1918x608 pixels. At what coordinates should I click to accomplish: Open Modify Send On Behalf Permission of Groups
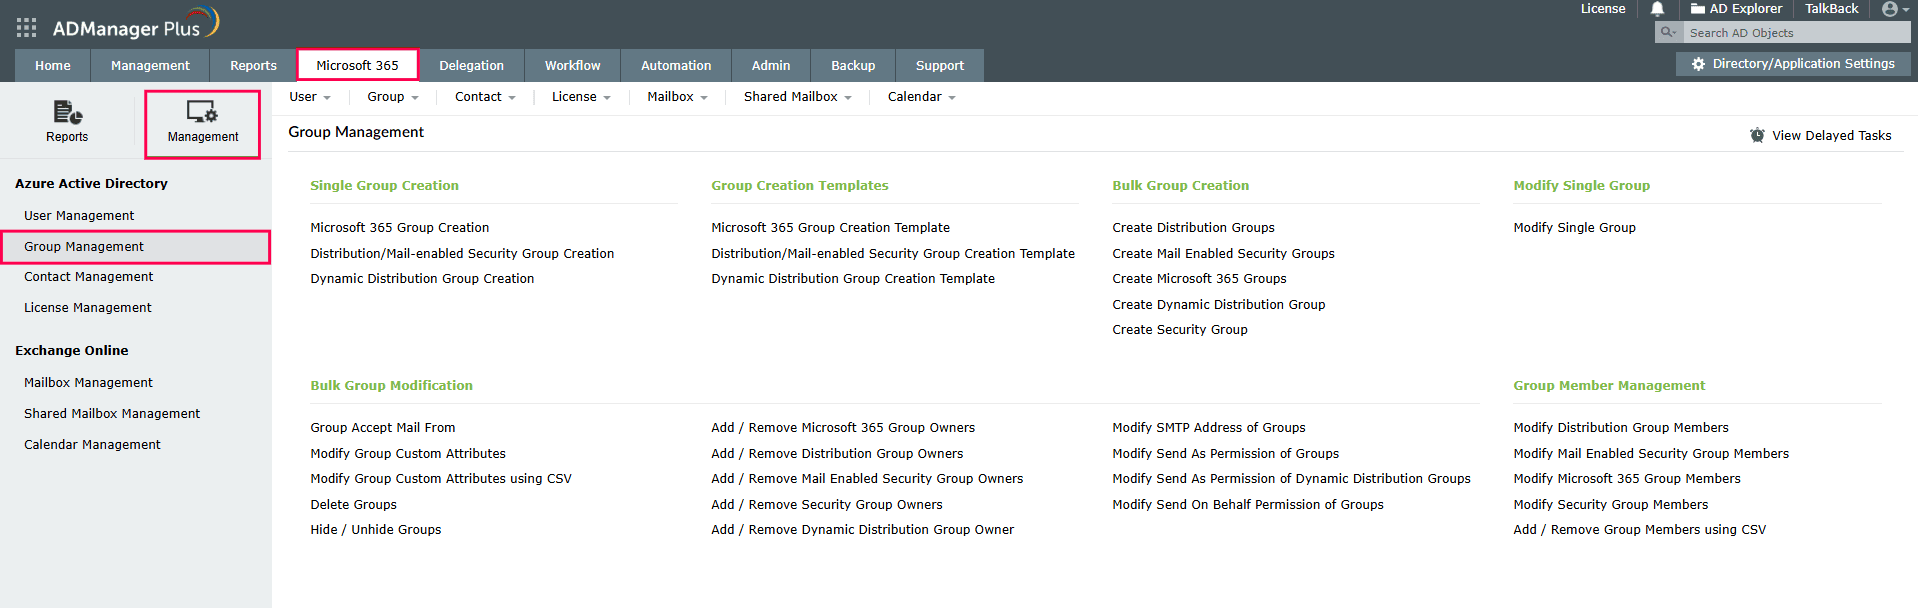tap(1248, 505)
